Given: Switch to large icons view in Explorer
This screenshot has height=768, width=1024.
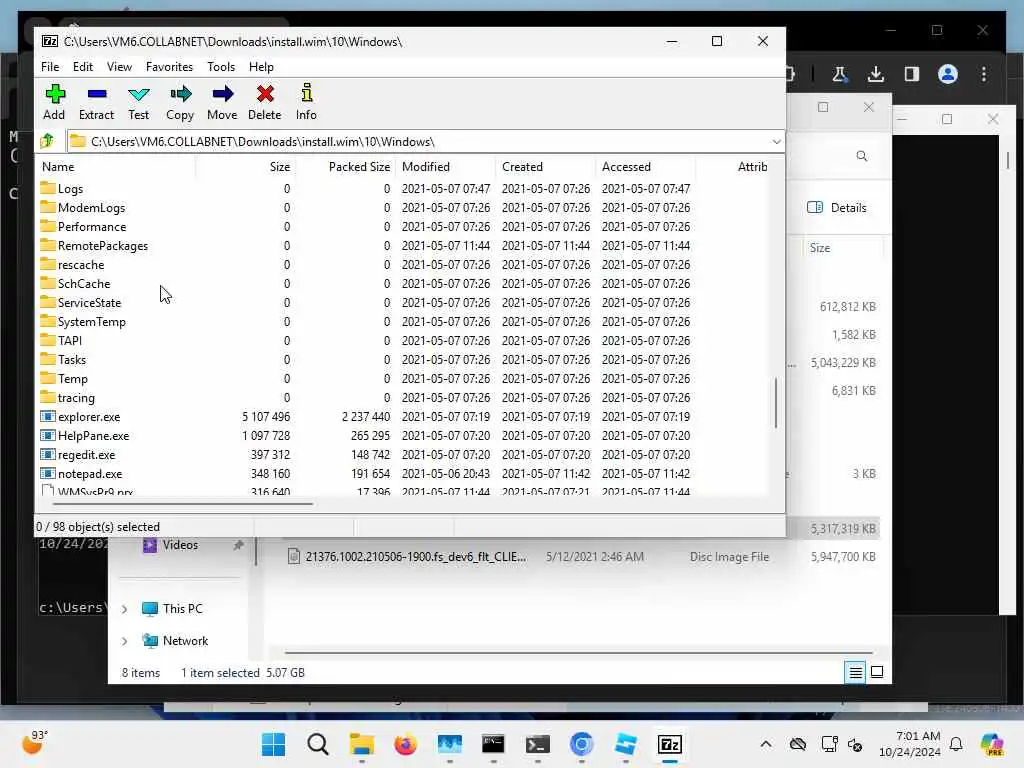Looking at the screenshot, I should pos(877,672).
